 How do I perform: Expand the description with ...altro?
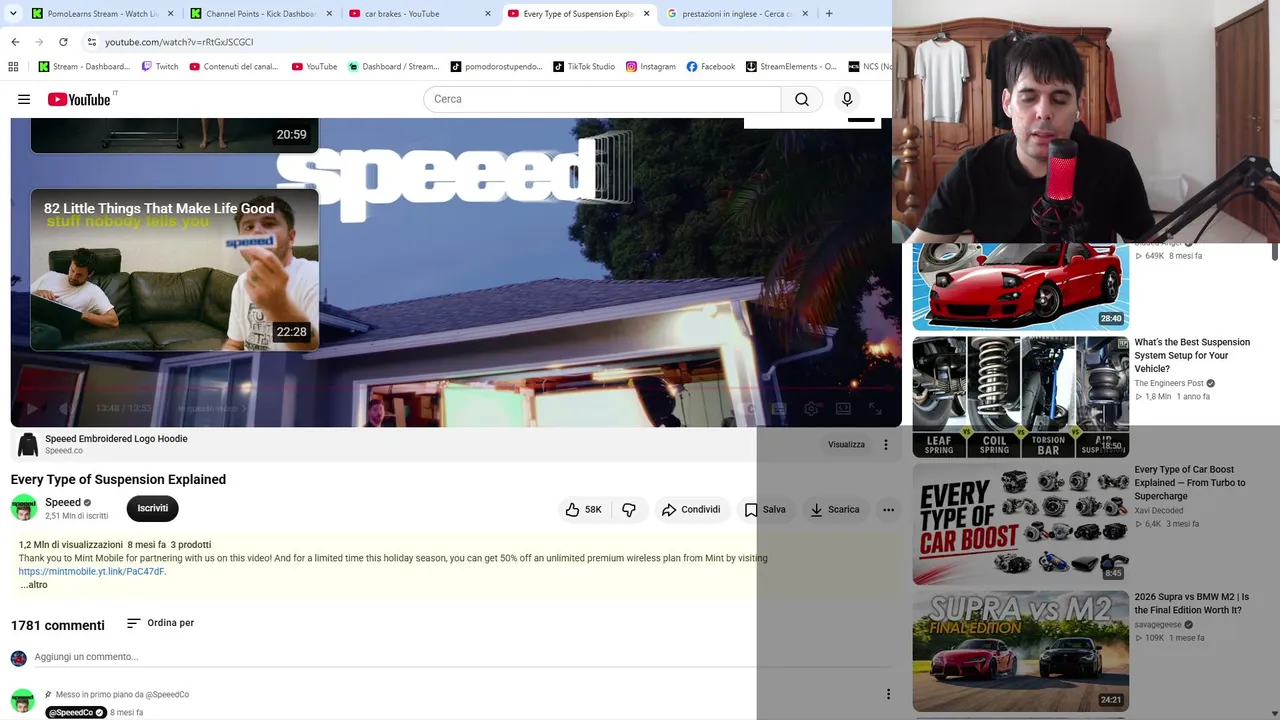[x=33, y=585]
